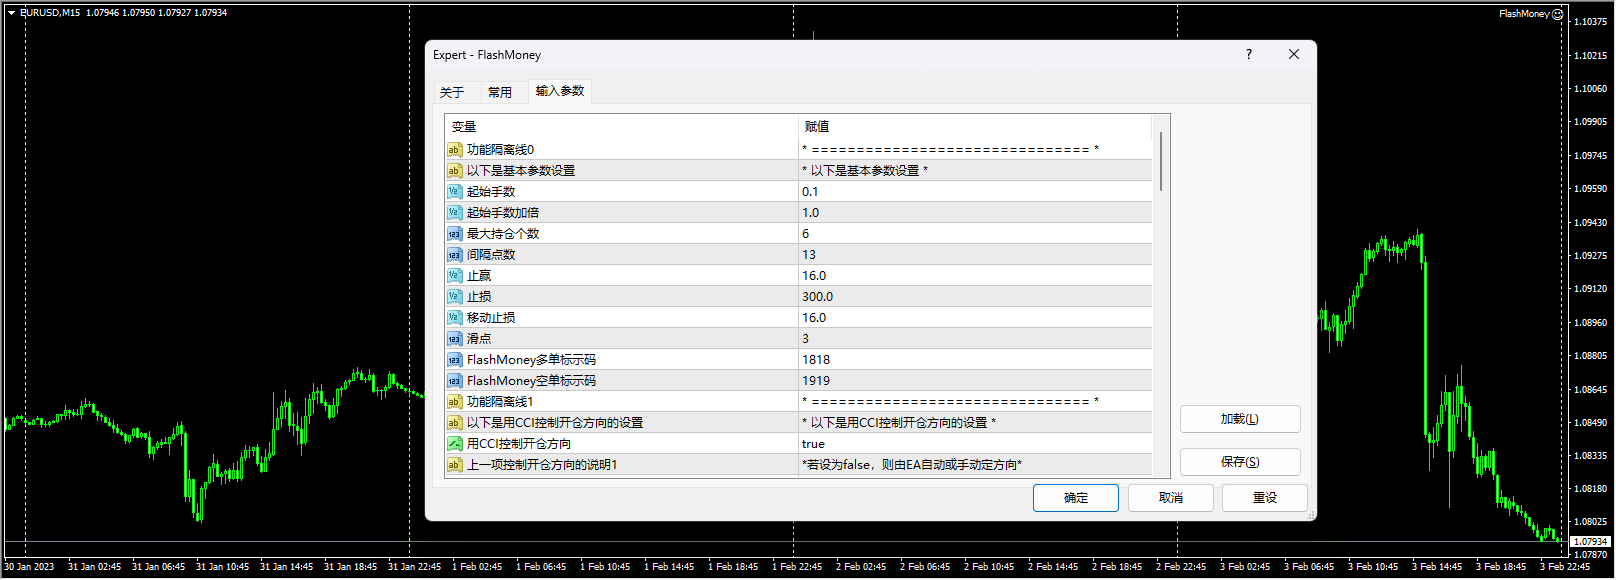The image size is (1616, 580).
Task: Click the double icon beside 止损
Action: coord(454,297)
